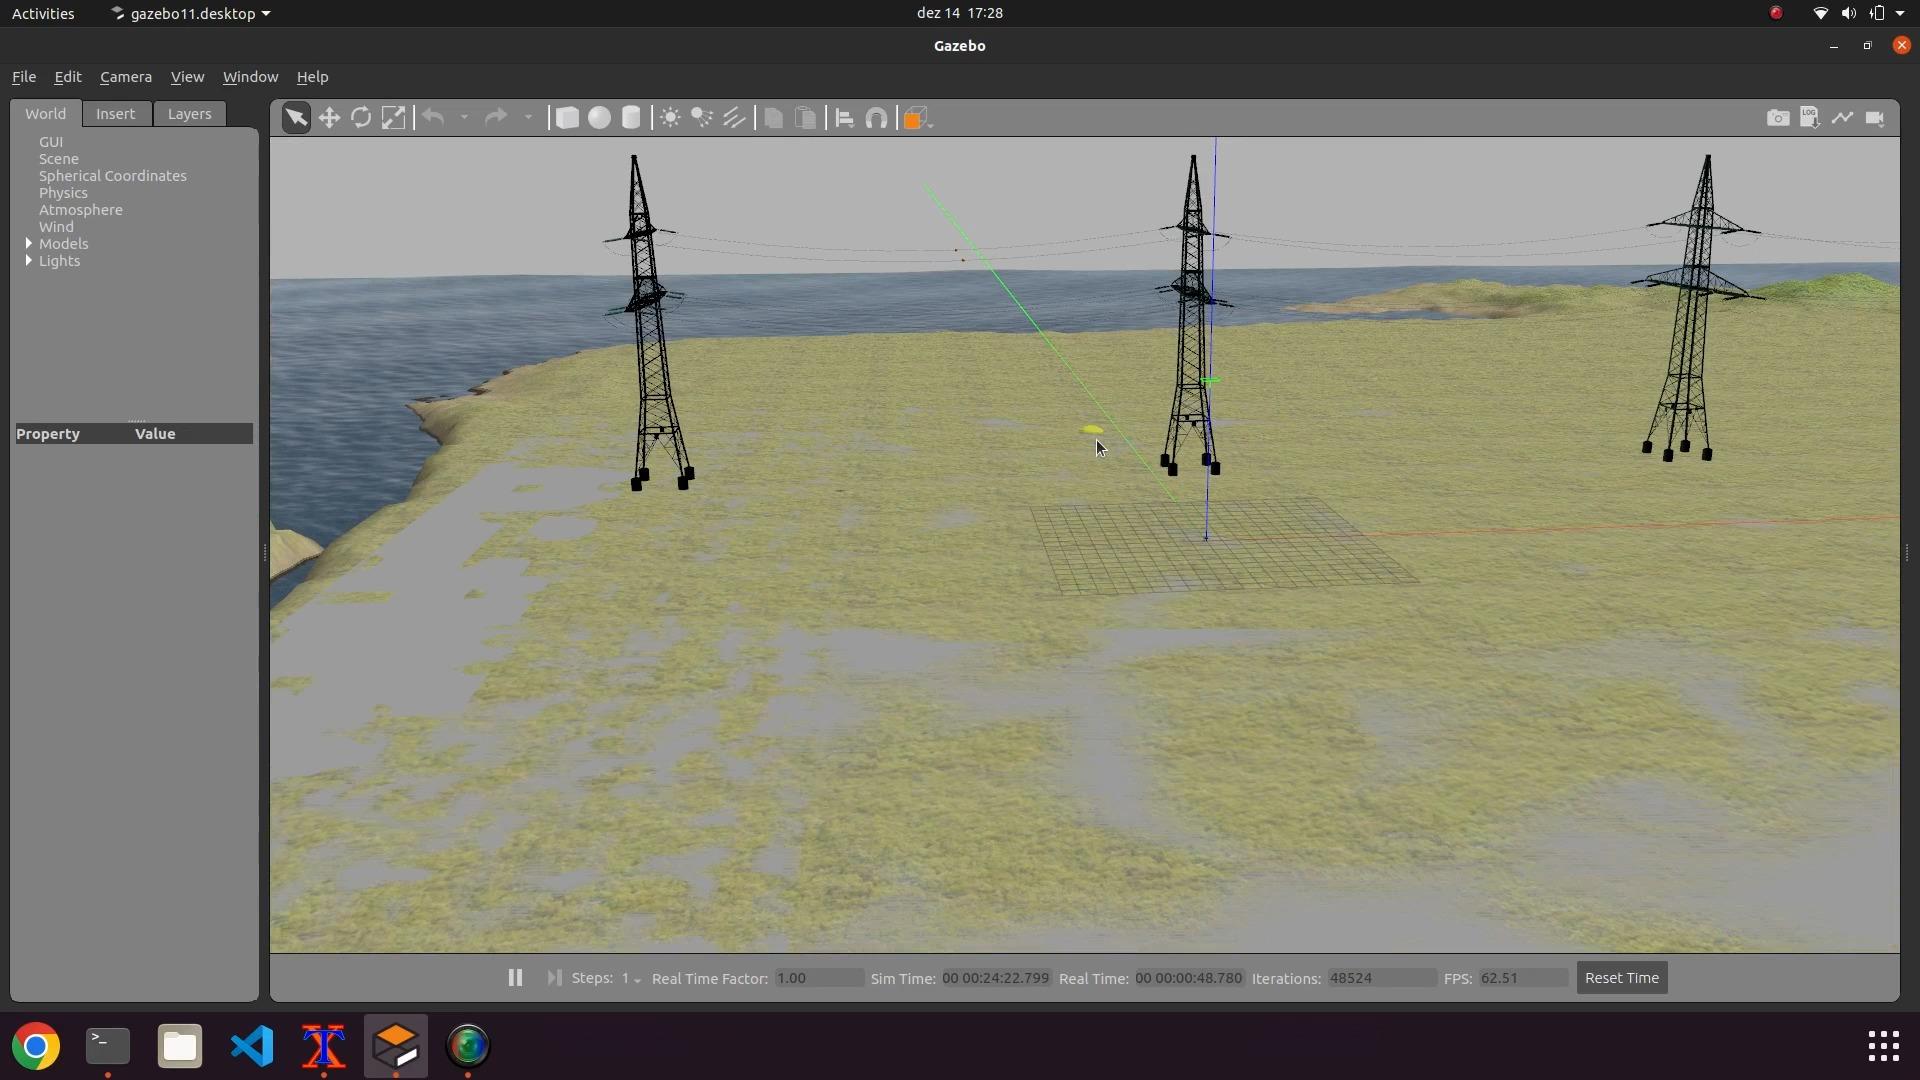Open the orange cube view angle tool
Image resolution: width=1920 pixels, height=1080 pixels.
coord(917,118)
